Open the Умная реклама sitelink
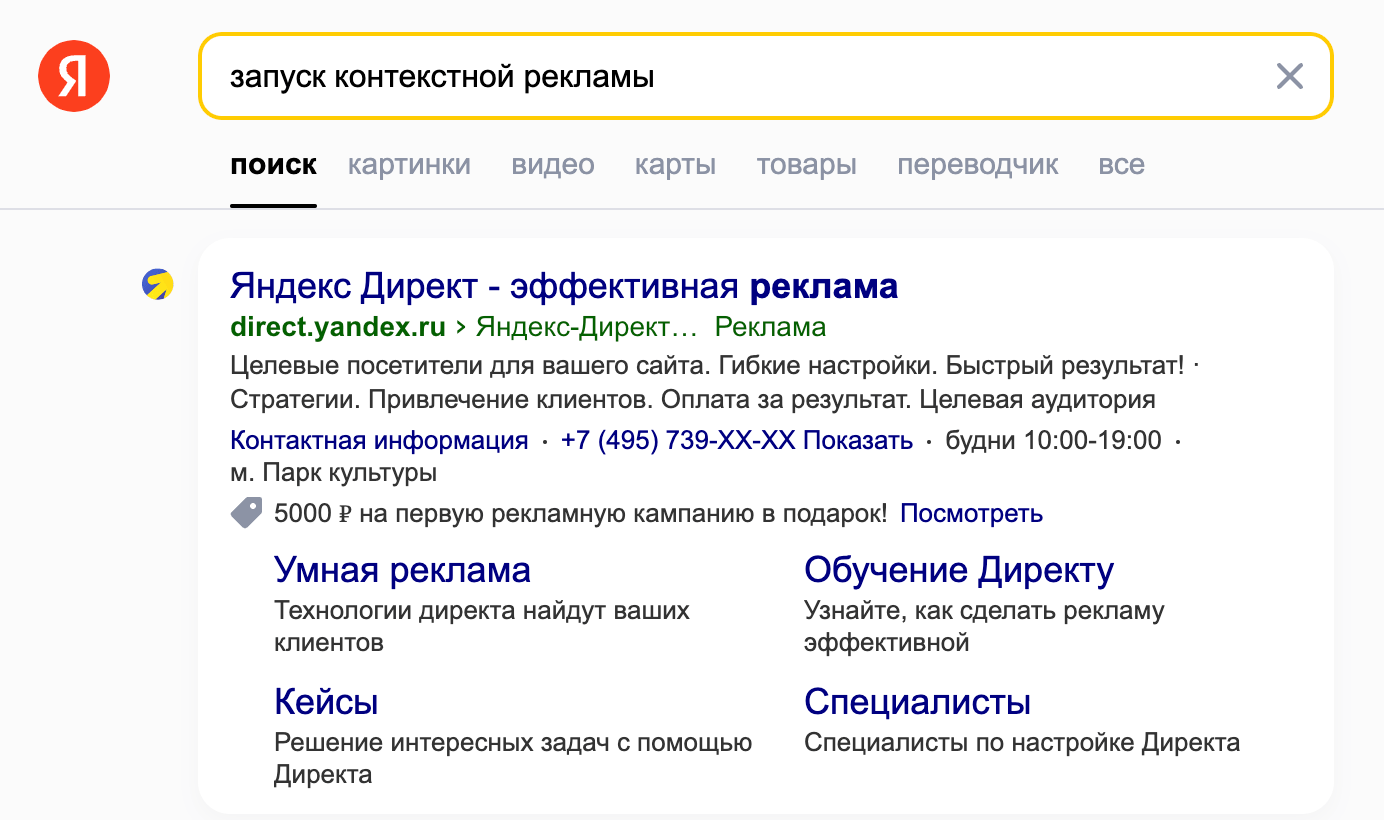Screen dimensions: 1384x820 click(x=401, y=570)
